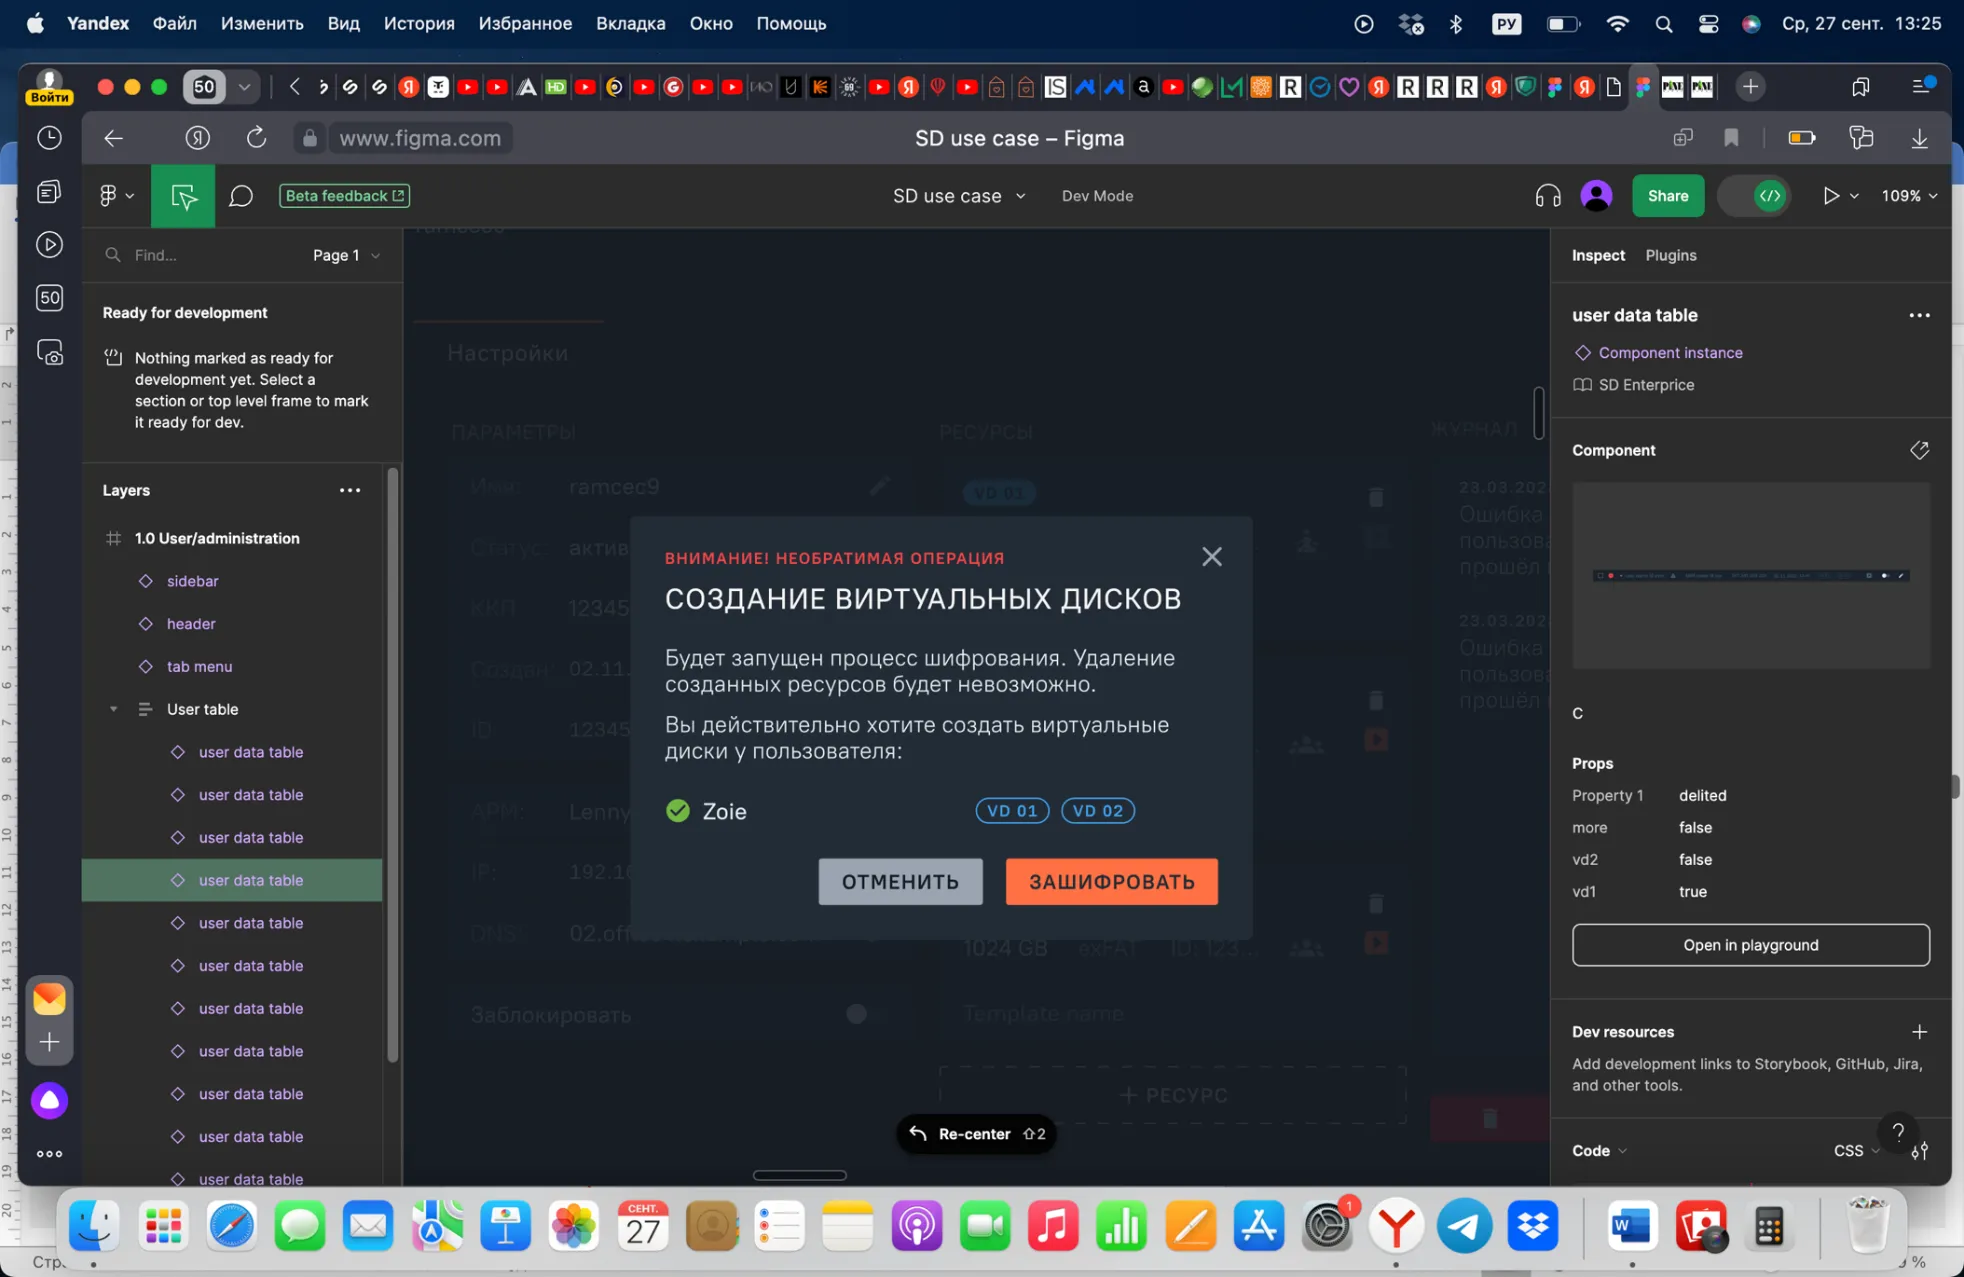
Task: Click the www.figma.com address bar
Action: (420, 138)
